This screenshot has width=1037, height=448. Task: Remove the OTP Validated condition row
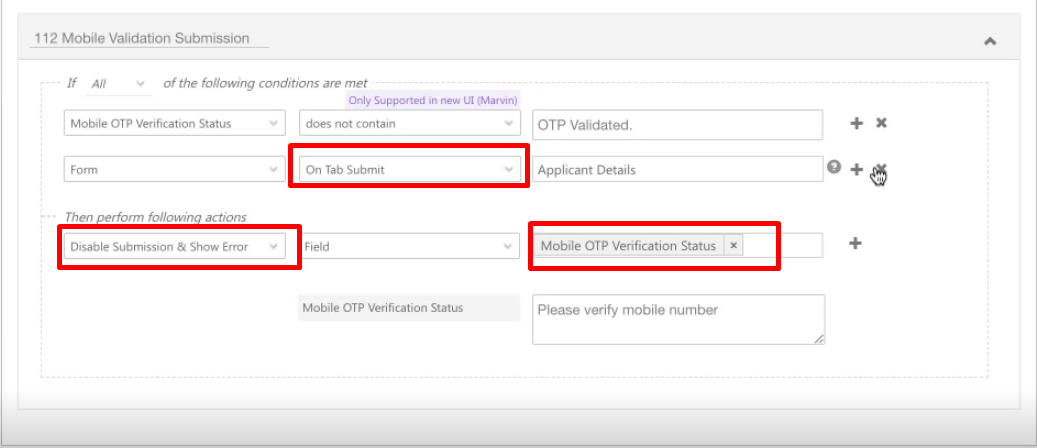[881, 123]
